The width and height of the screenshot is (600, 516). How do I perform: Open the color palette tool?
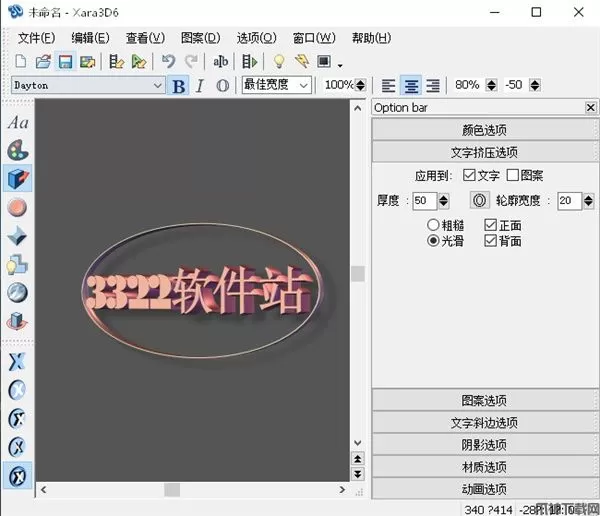click(x=18, y=151)
